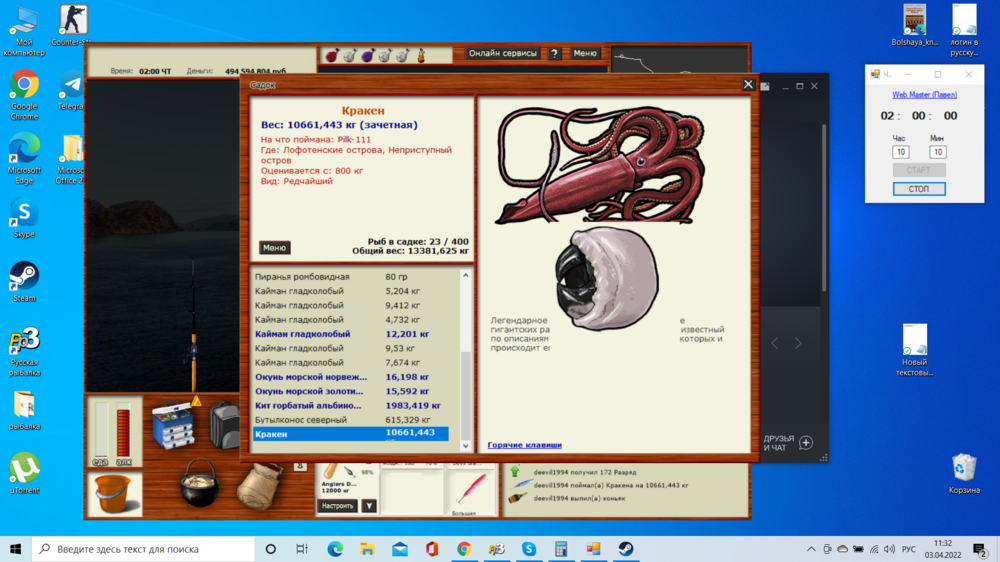Click the kraken beak image
This screenshot has height=562, width=1000.
606,279
